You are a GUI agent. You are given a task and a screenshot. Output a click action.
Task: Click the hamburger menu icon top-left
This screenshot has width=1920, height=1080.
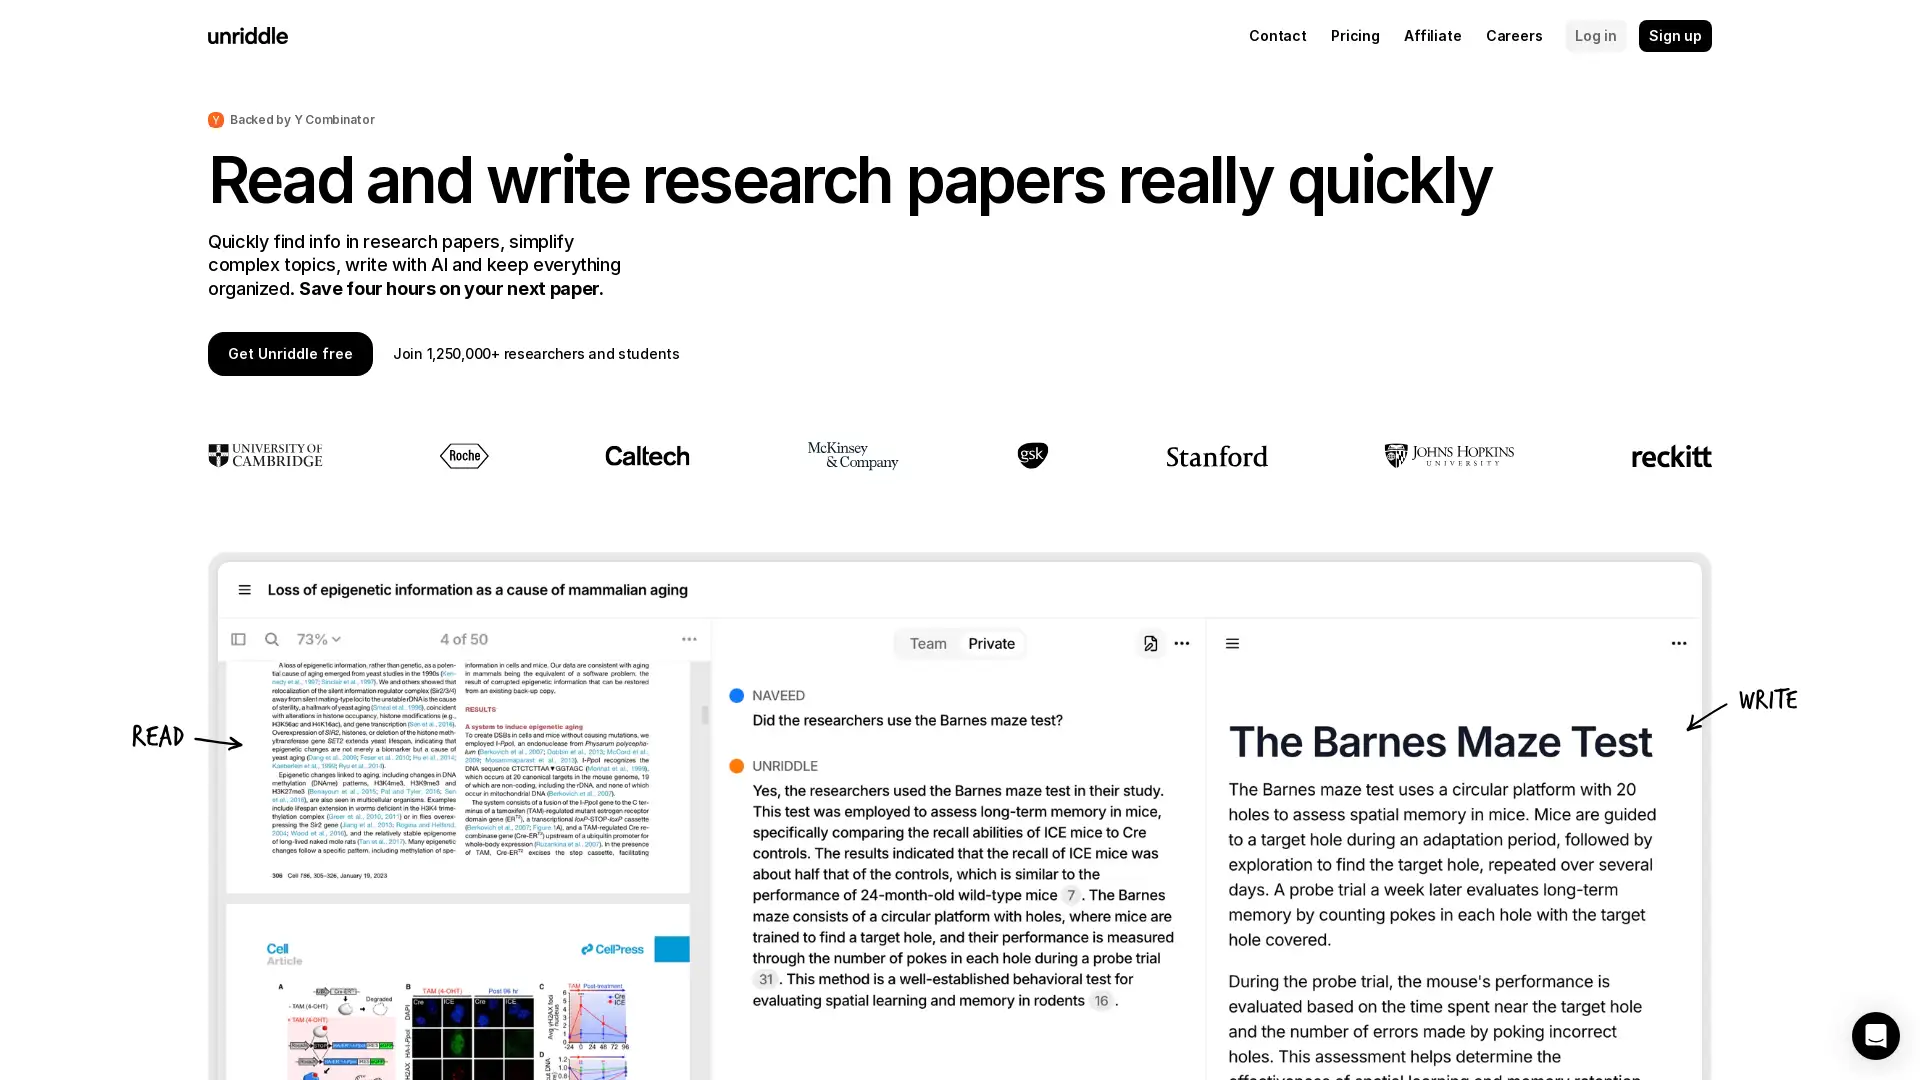245,589
